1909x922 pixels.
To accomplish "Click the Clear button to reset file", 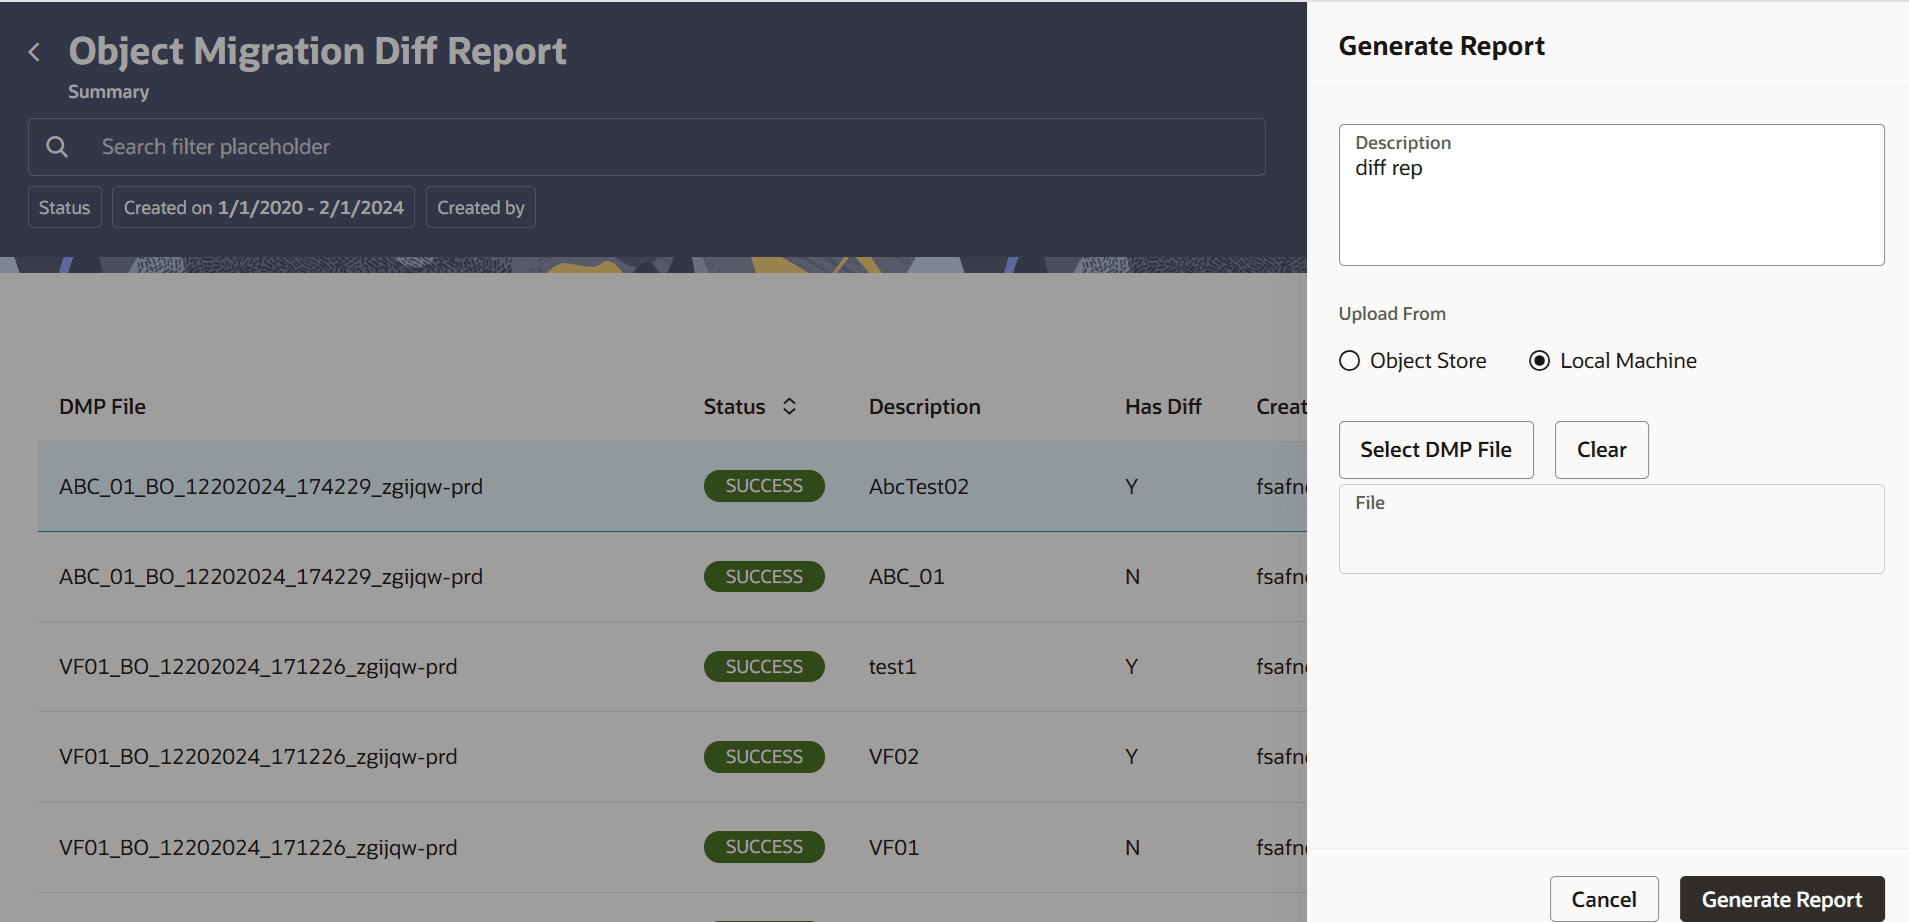I will [1600, 449].
